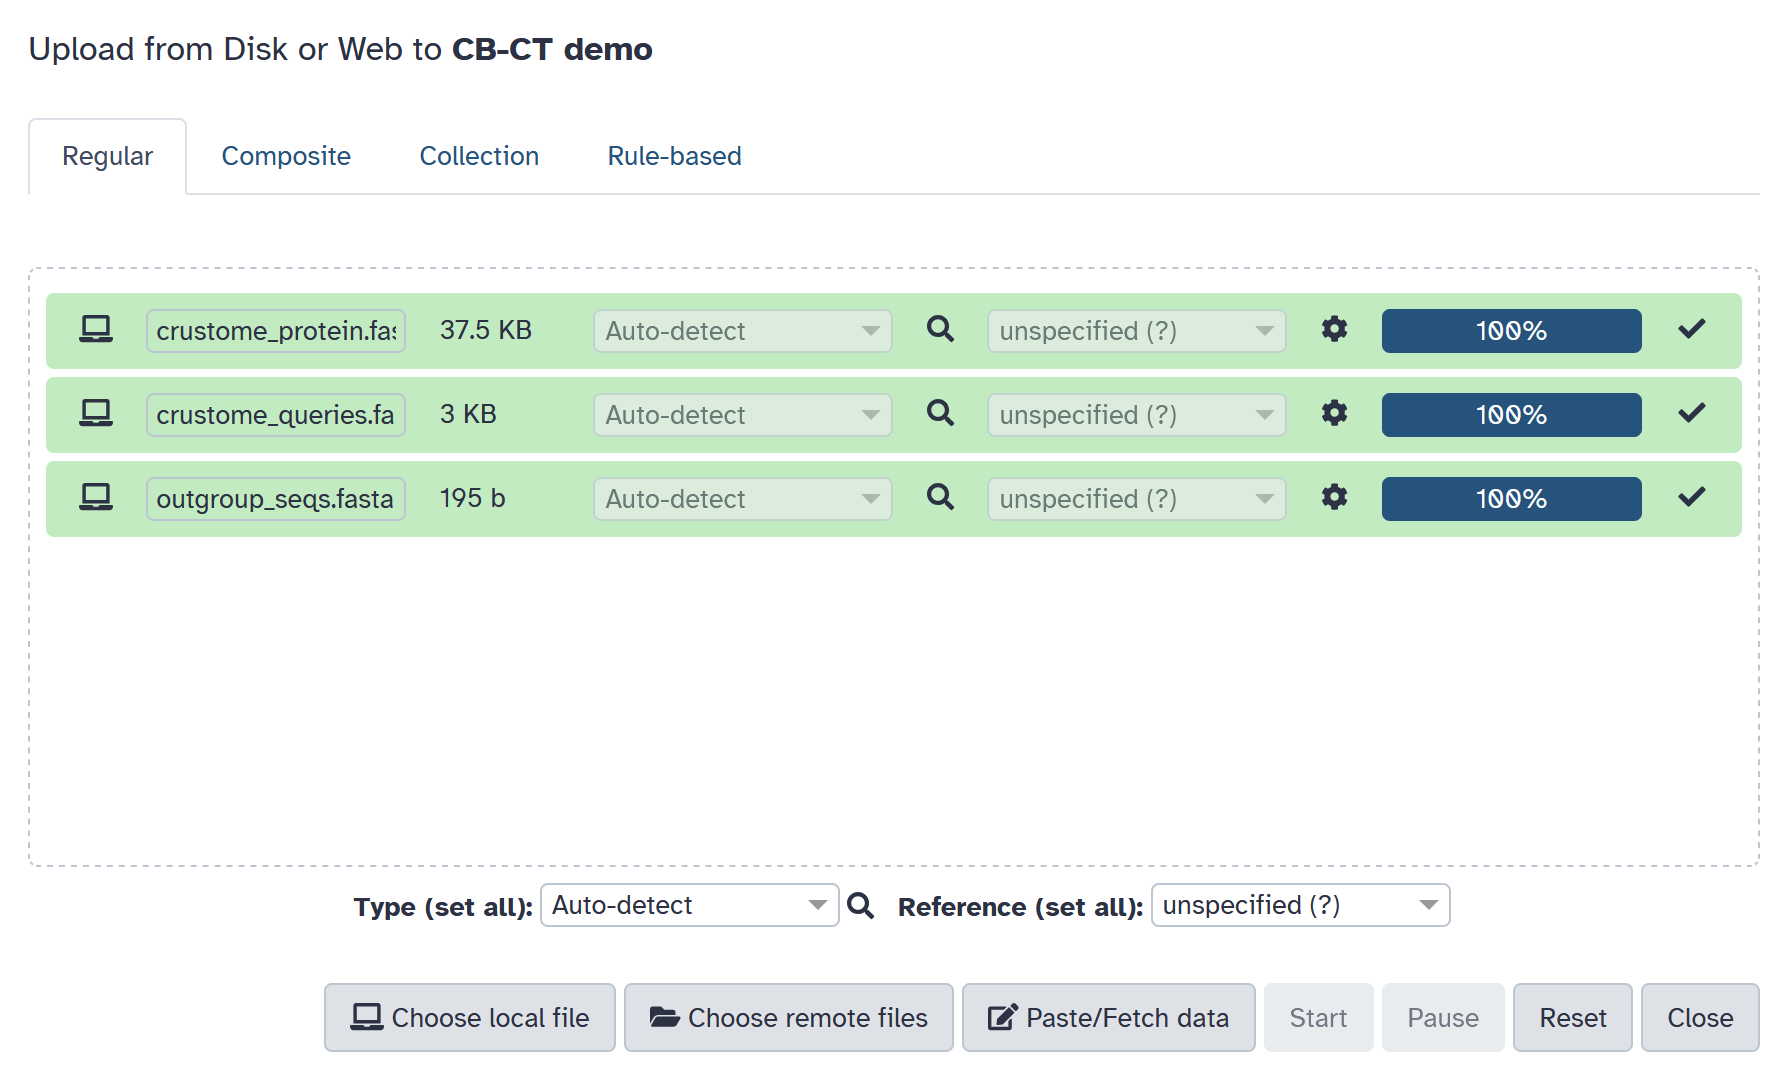Open the search tool for outgroup_seqs.fasta type

(x=938, y=497)
